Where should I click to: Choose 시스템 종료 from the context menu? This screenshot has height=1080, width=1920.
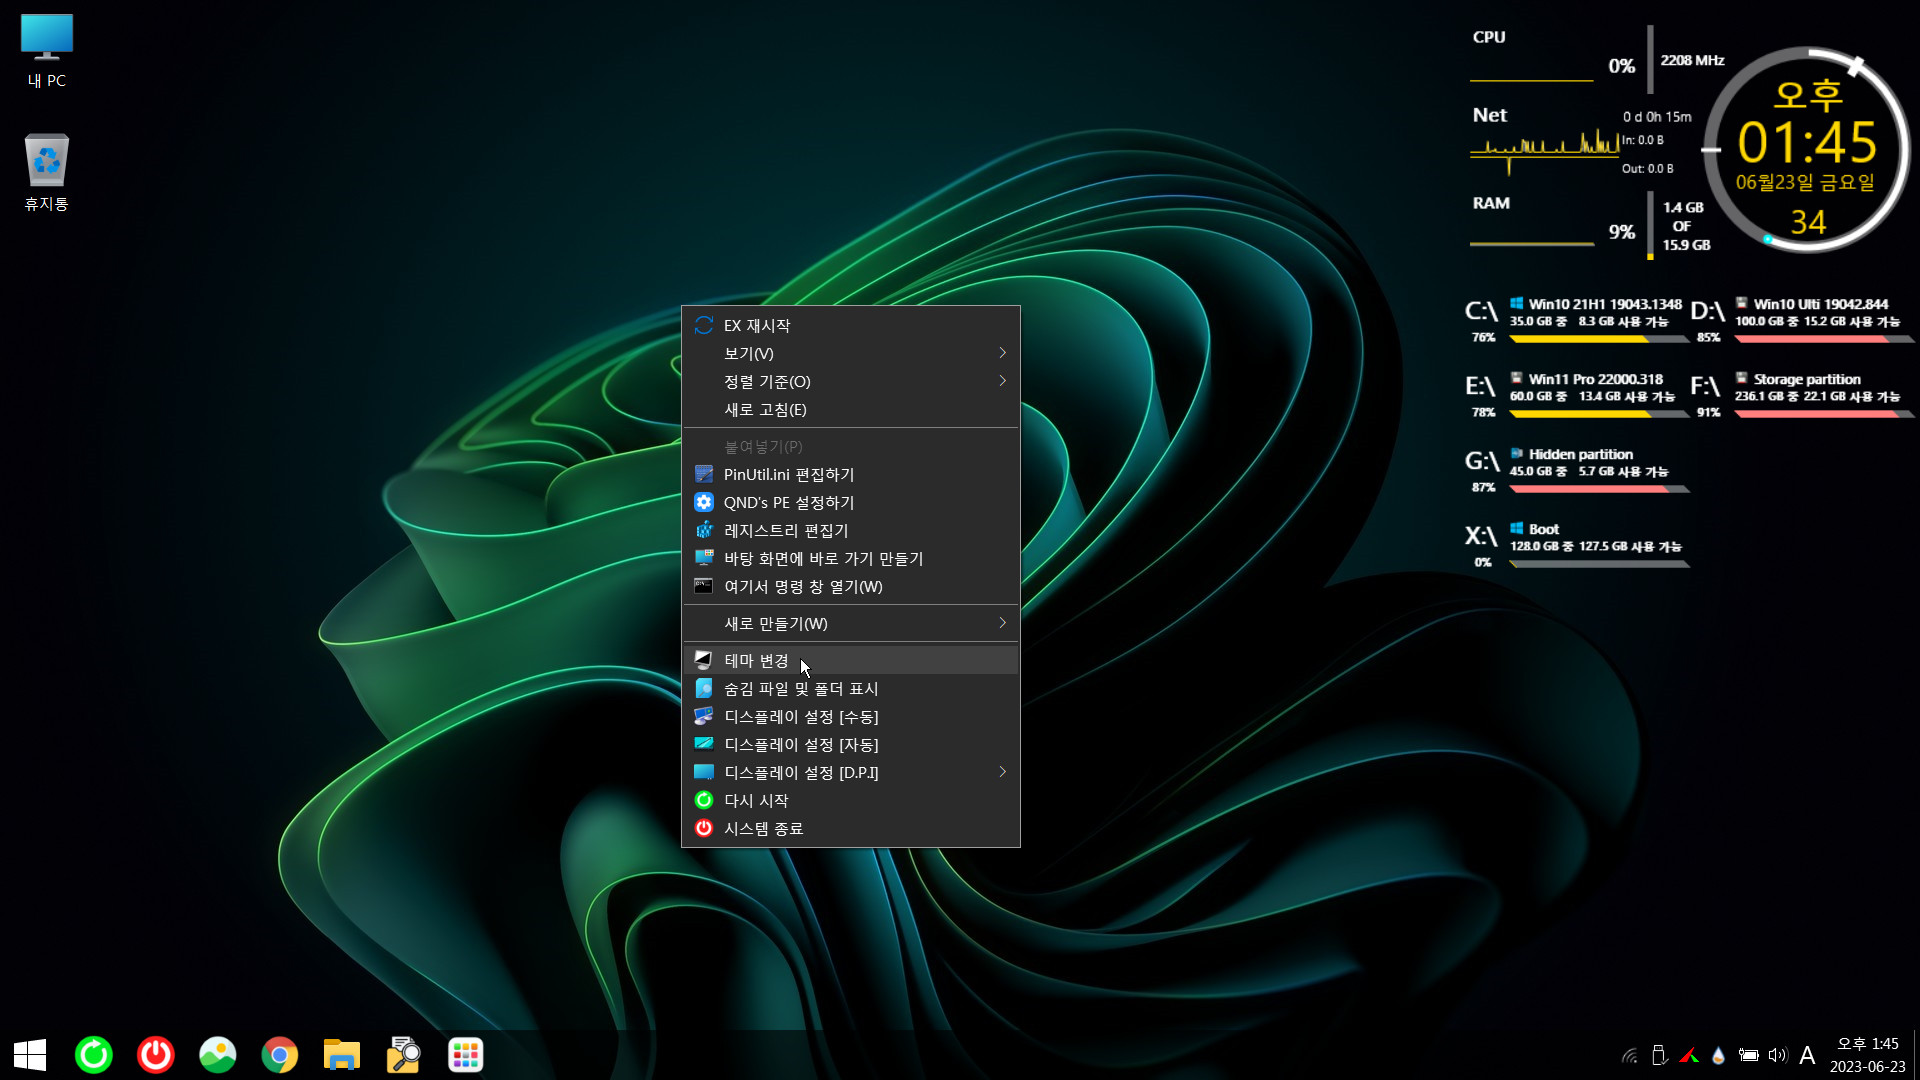pyautogui.click(x=850, y=828)
